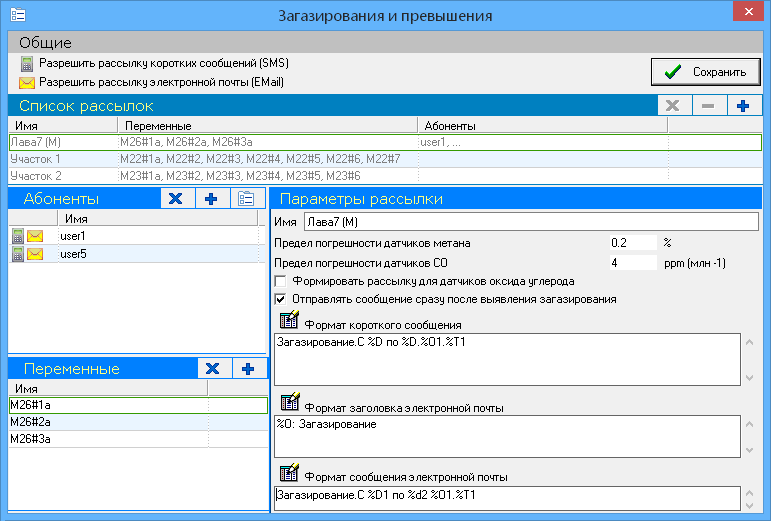The height and width of the screenshot is (521, 771).
Task: Click Сохранить button
Action: click(706, 72)
